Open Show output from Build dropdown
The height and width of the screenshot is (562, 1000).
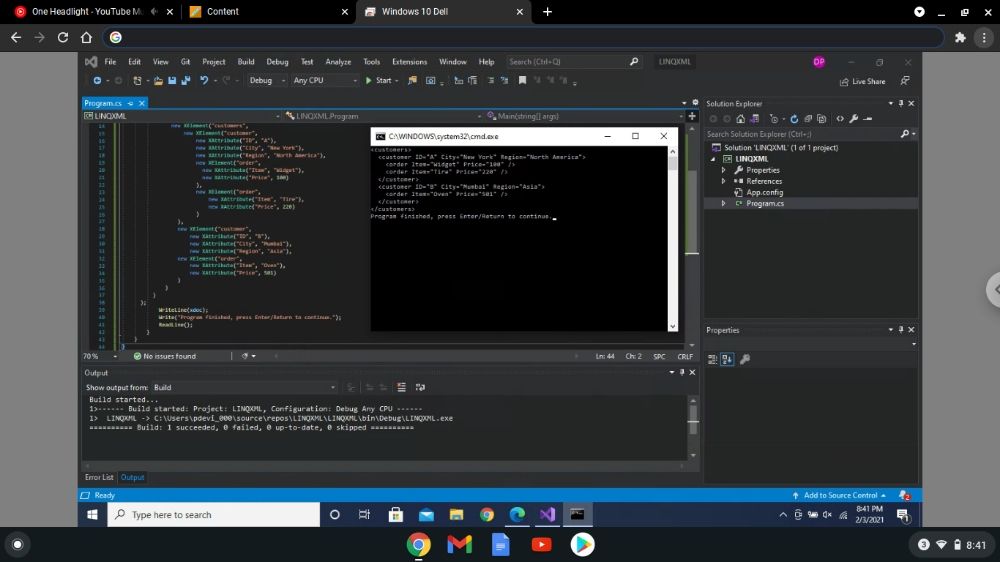244,387
